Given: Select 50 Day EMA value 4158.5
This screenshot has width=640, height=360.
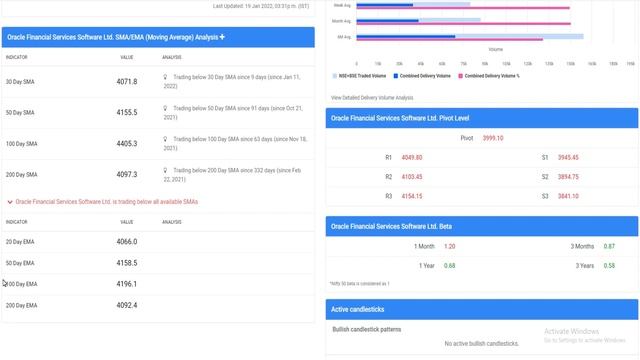Looking at the screenshot, I should coord(127,263).
